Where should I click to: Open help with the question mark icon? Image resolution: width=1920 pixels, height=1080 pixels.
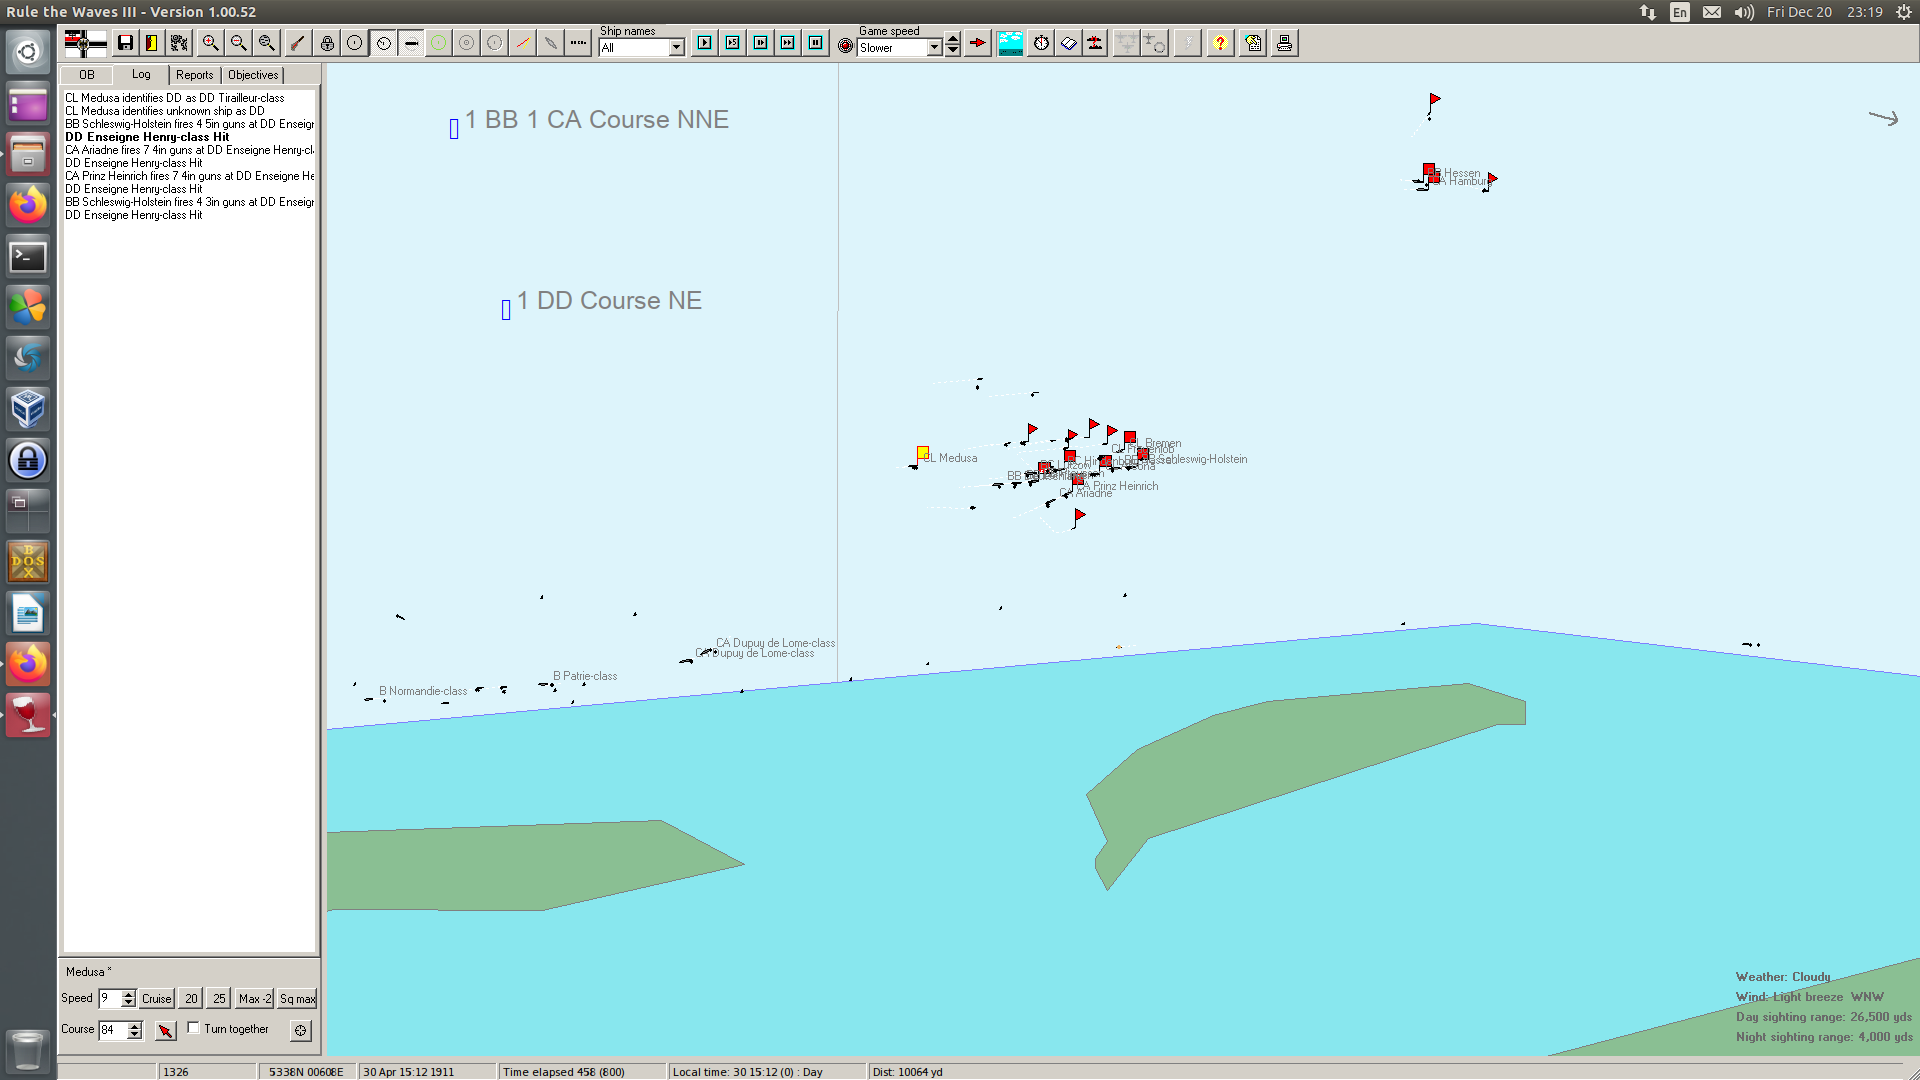pos(1220,43)
